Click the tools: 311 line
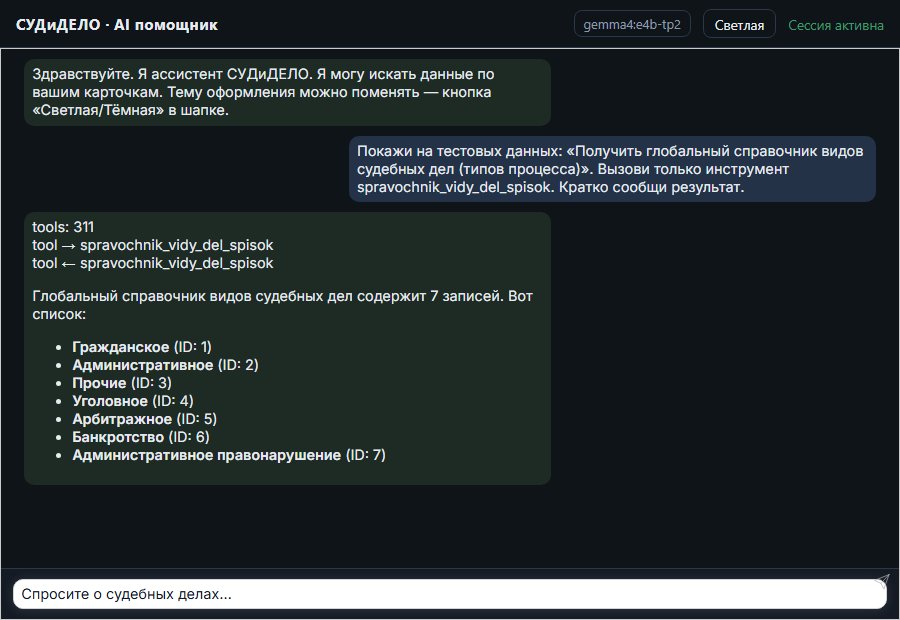This screenshot has width=900, height=620. point(63,227)
